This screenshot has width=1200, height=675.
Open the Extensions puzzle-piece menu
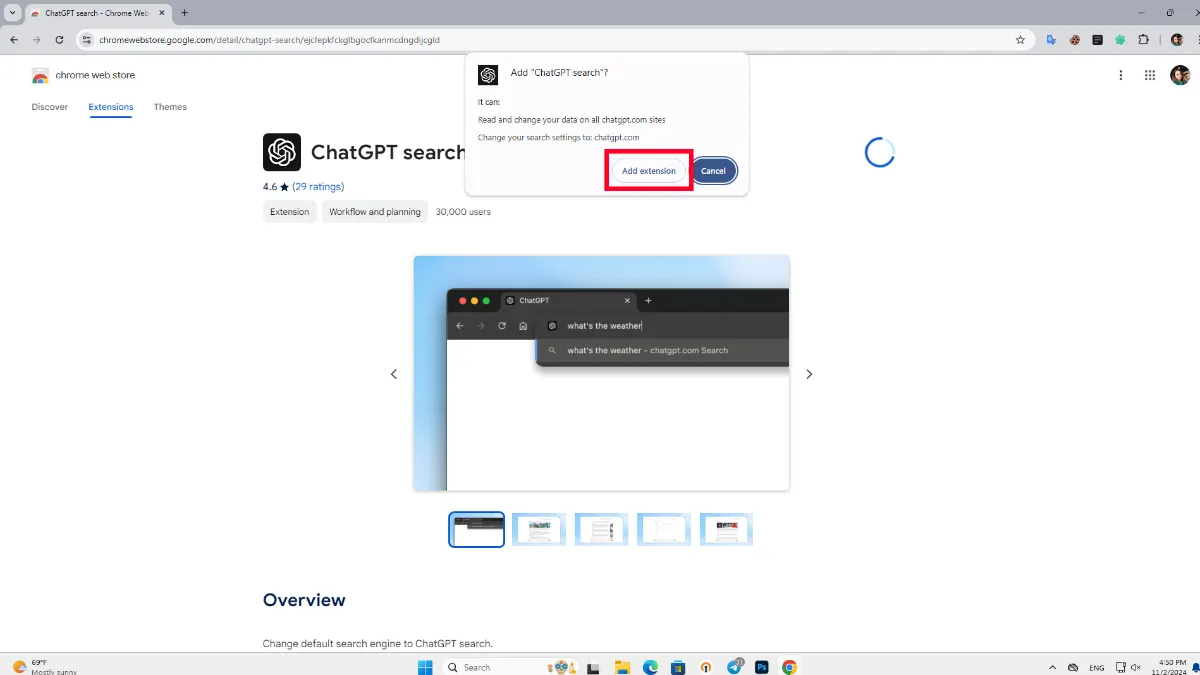click(1144, 40)
